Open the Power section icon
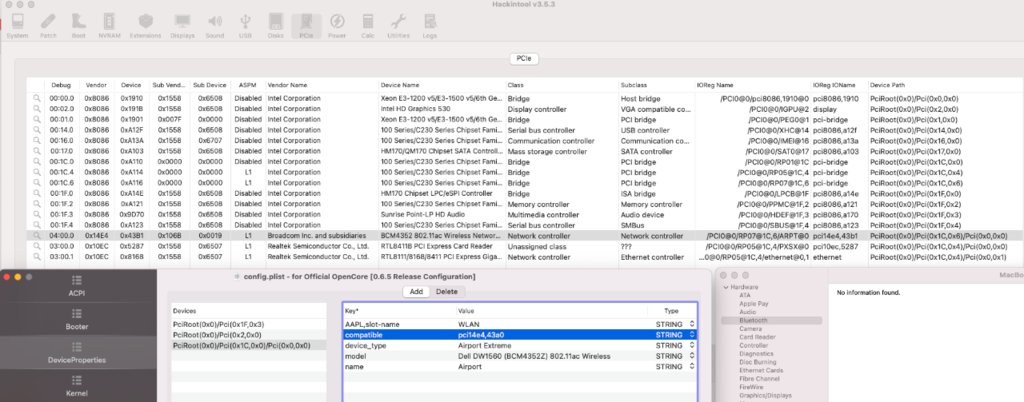Screen dimensions: 1024x402 [x=337, y=23]
